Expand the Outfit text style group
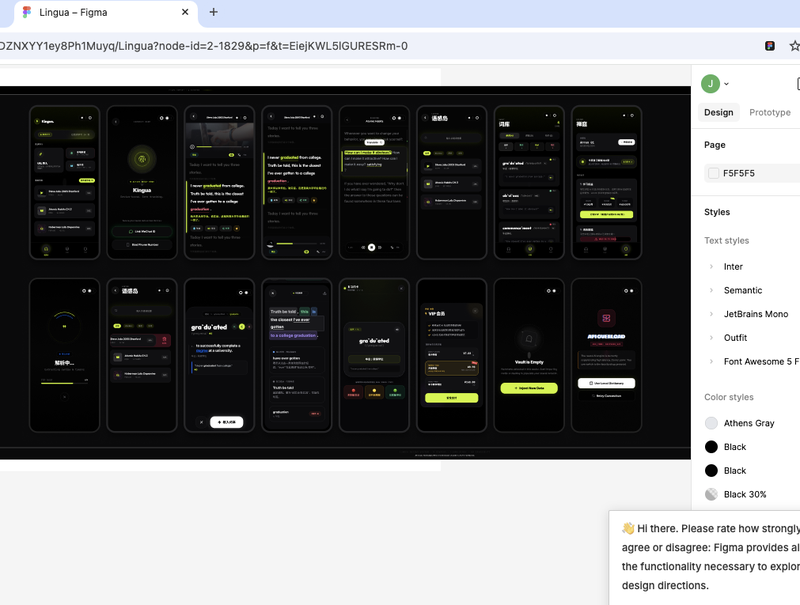The width and height of the screenshot is (800, 605). [x=711, y=338]
